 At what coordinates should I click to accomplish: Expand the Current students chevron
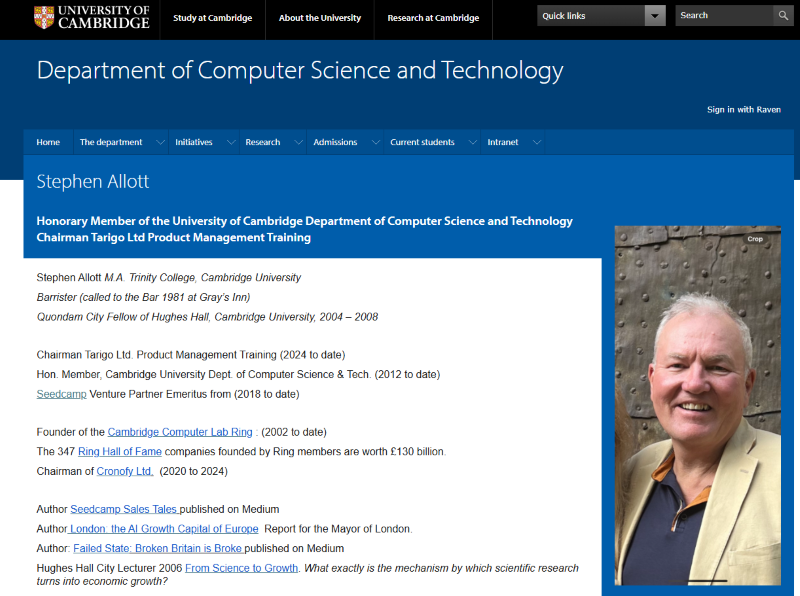coord(472,143)
